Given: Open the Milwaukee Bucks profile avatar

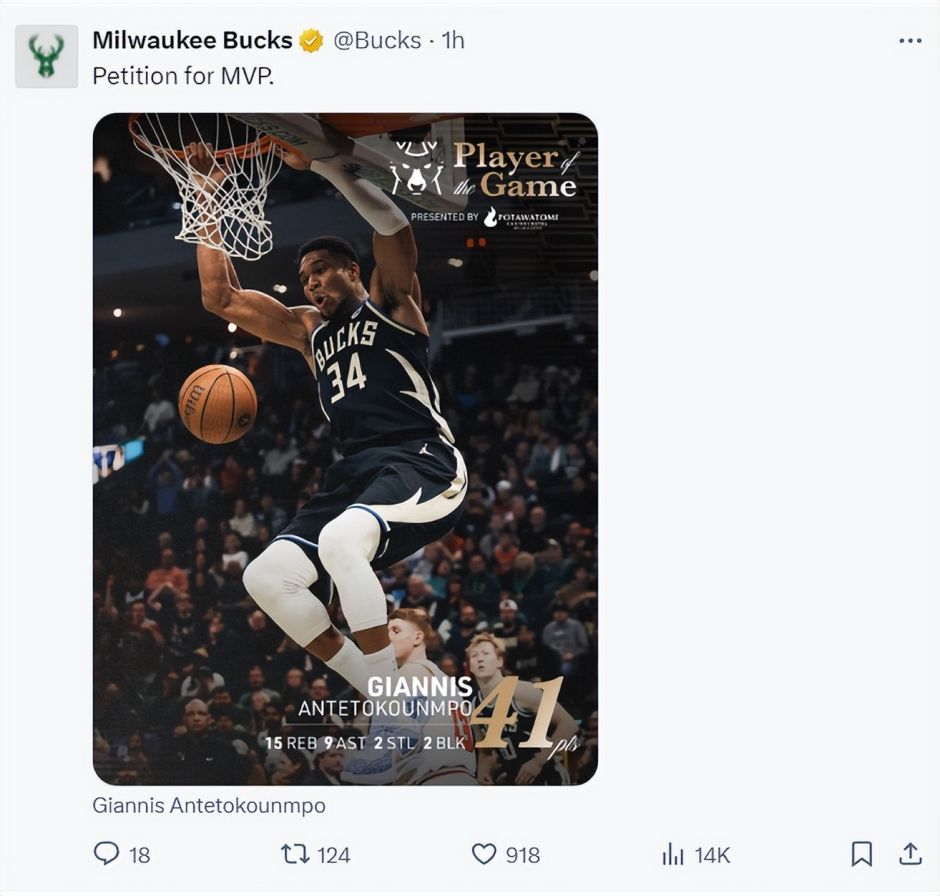Looking at the screenshot, I should 46,56.
